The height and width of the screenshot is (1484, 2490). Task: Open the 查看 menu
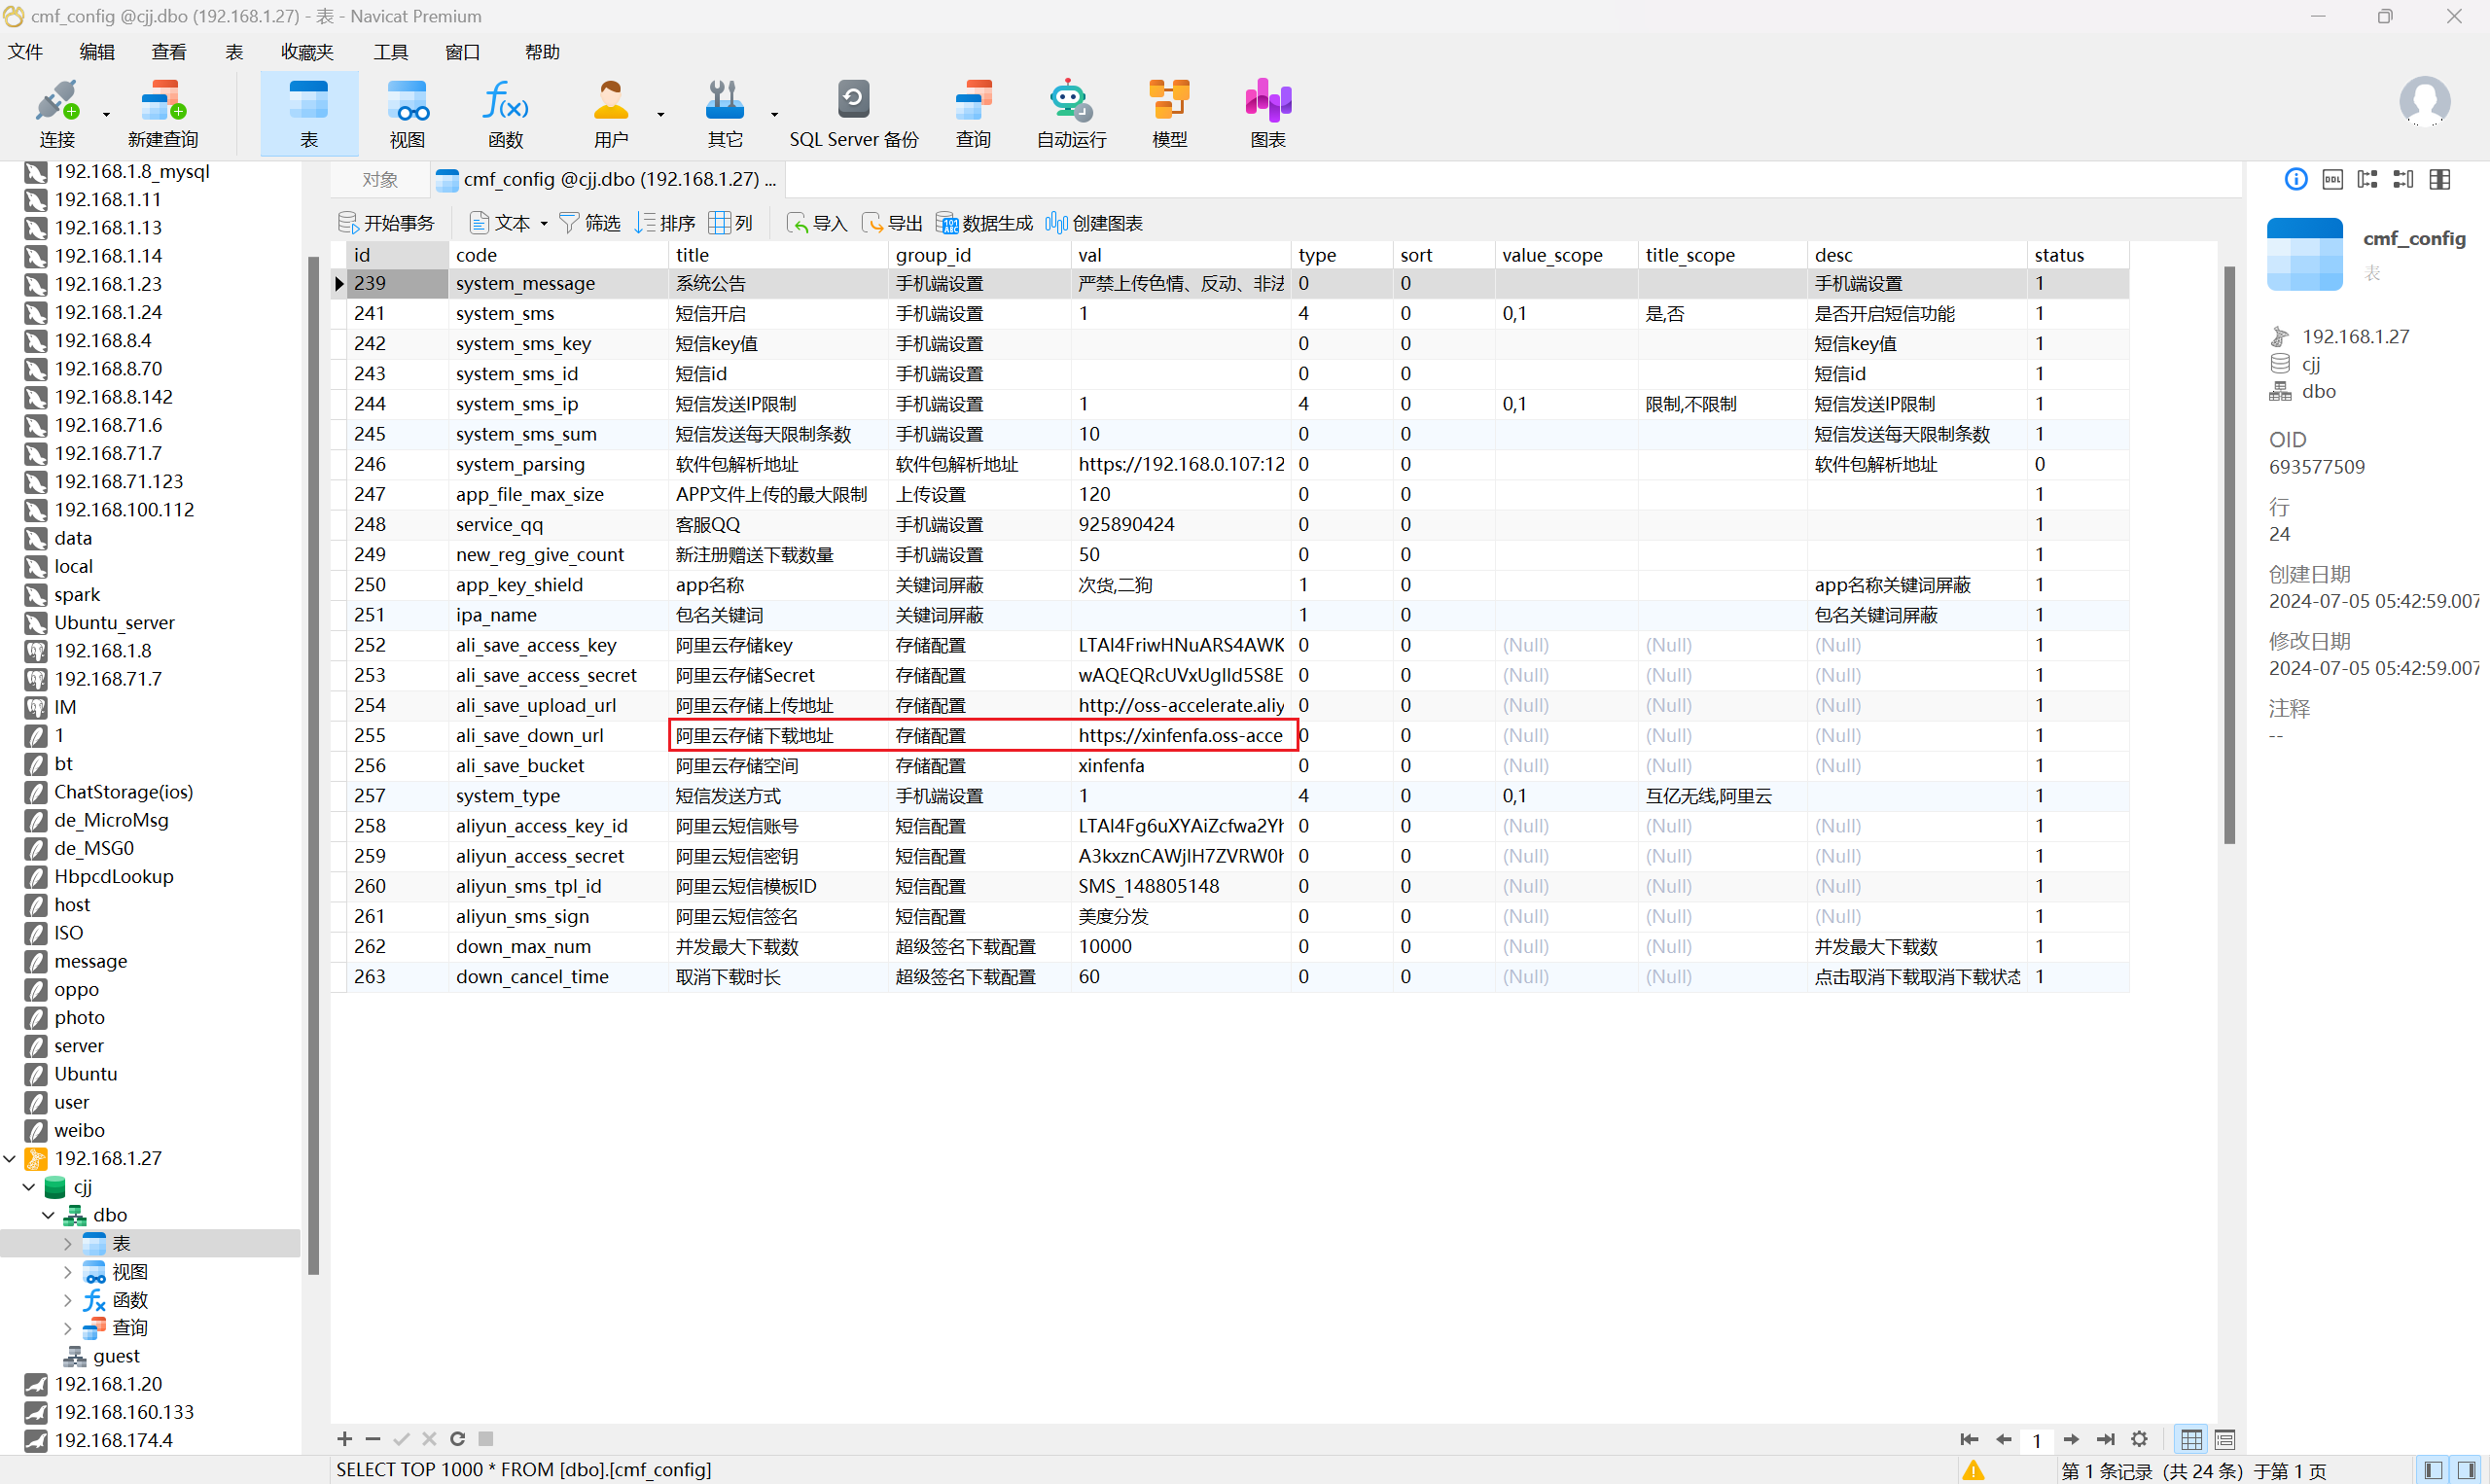pyautogui.click(x=169, y=52)
